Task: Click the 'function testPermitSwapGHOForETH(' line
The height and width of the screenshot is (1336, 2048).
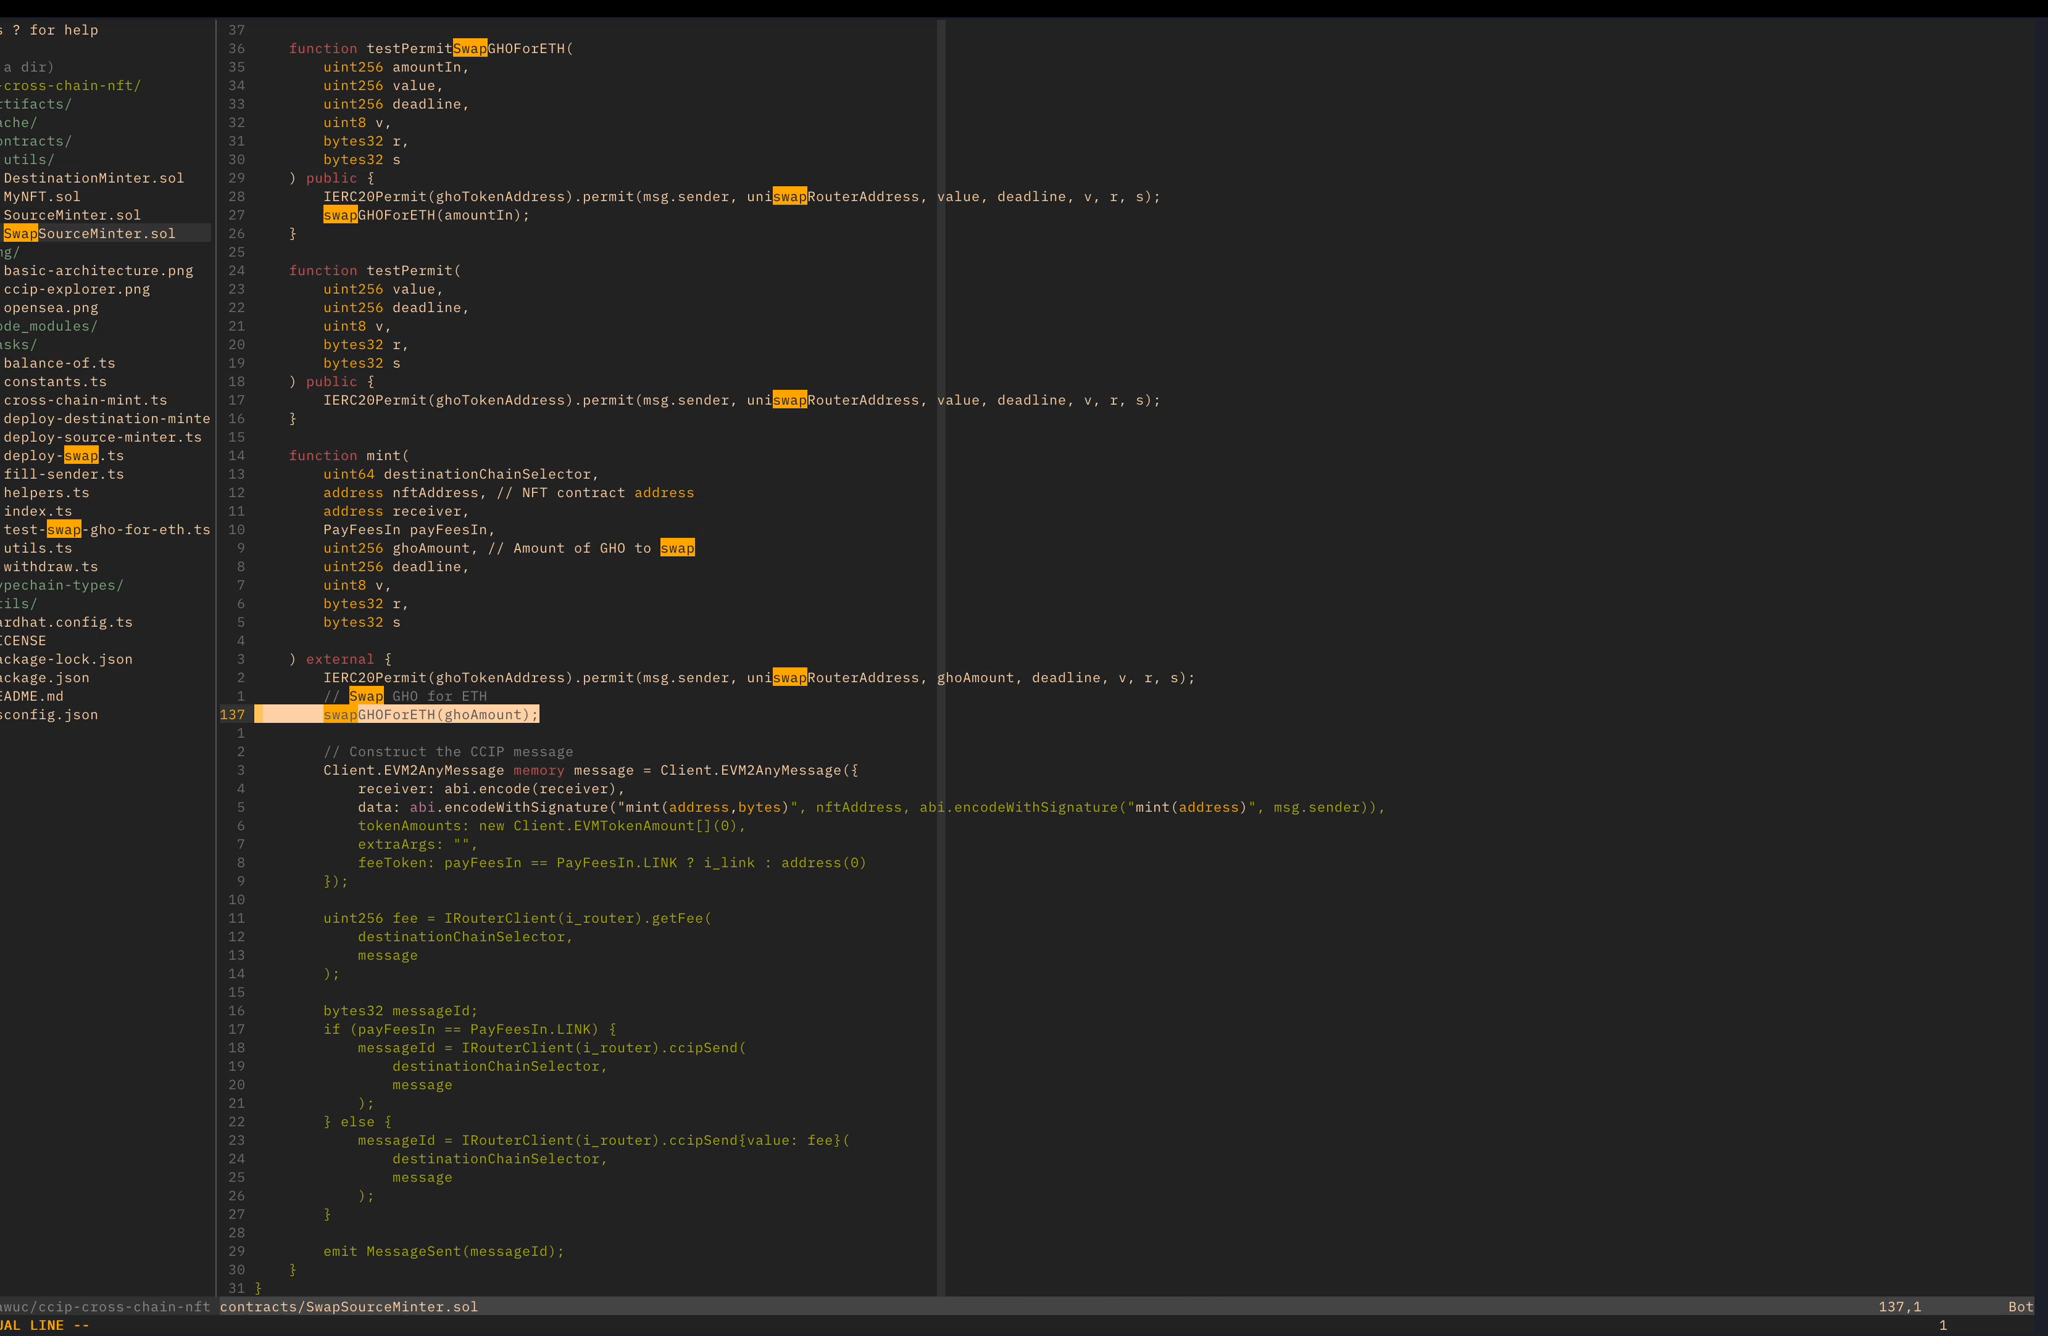Action: tap(431, 49)
